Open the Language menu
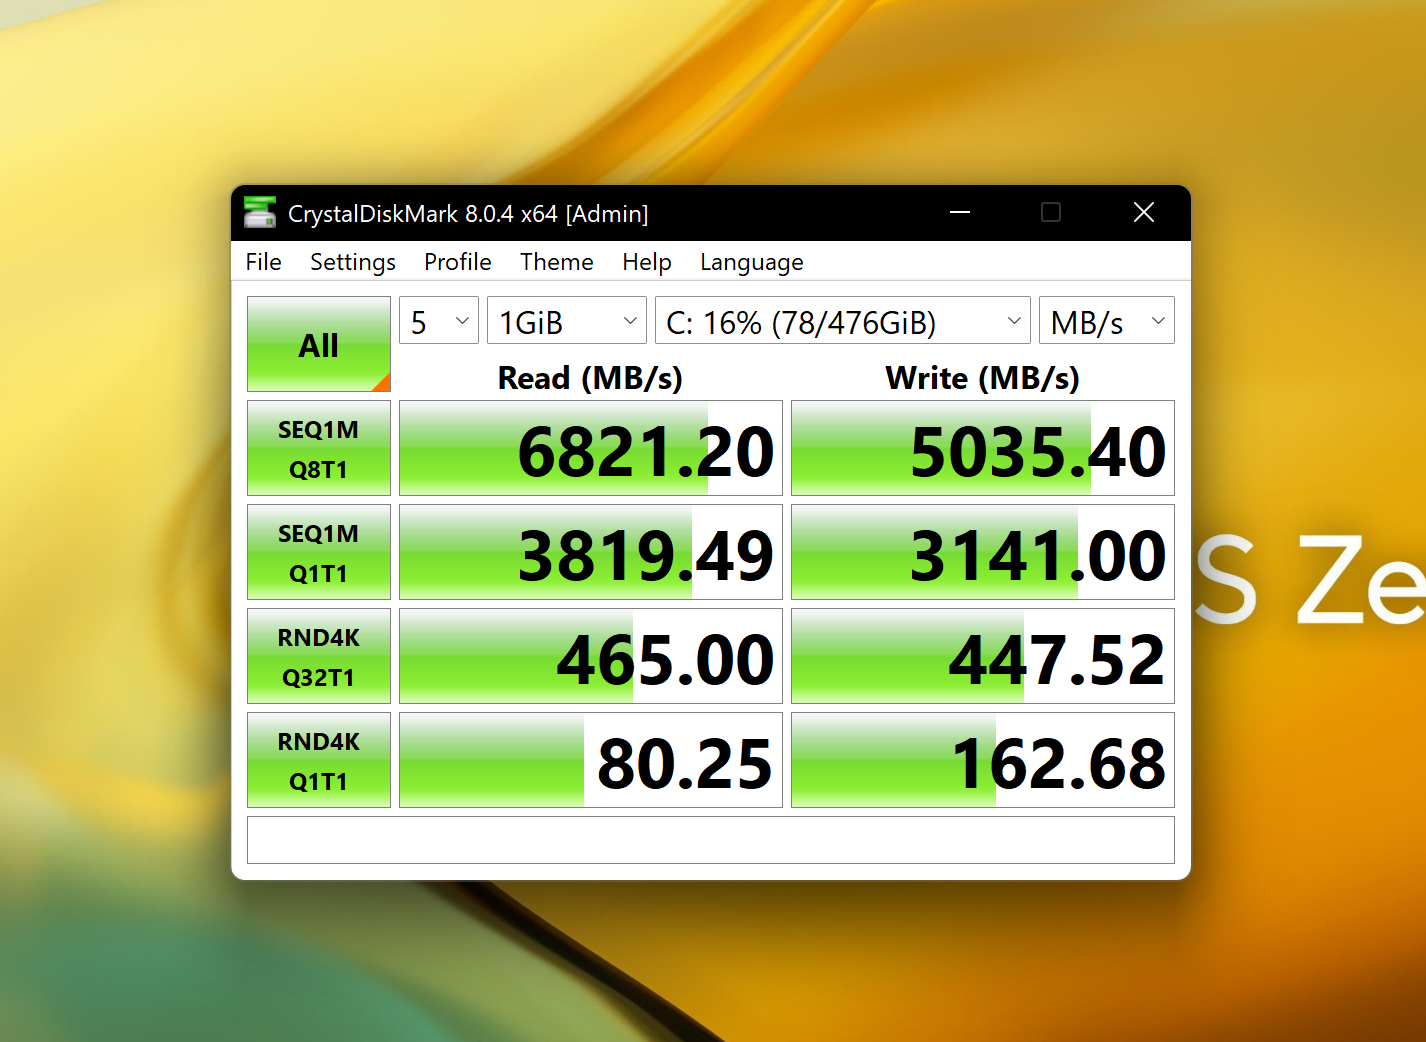 (x=752, y=262)
